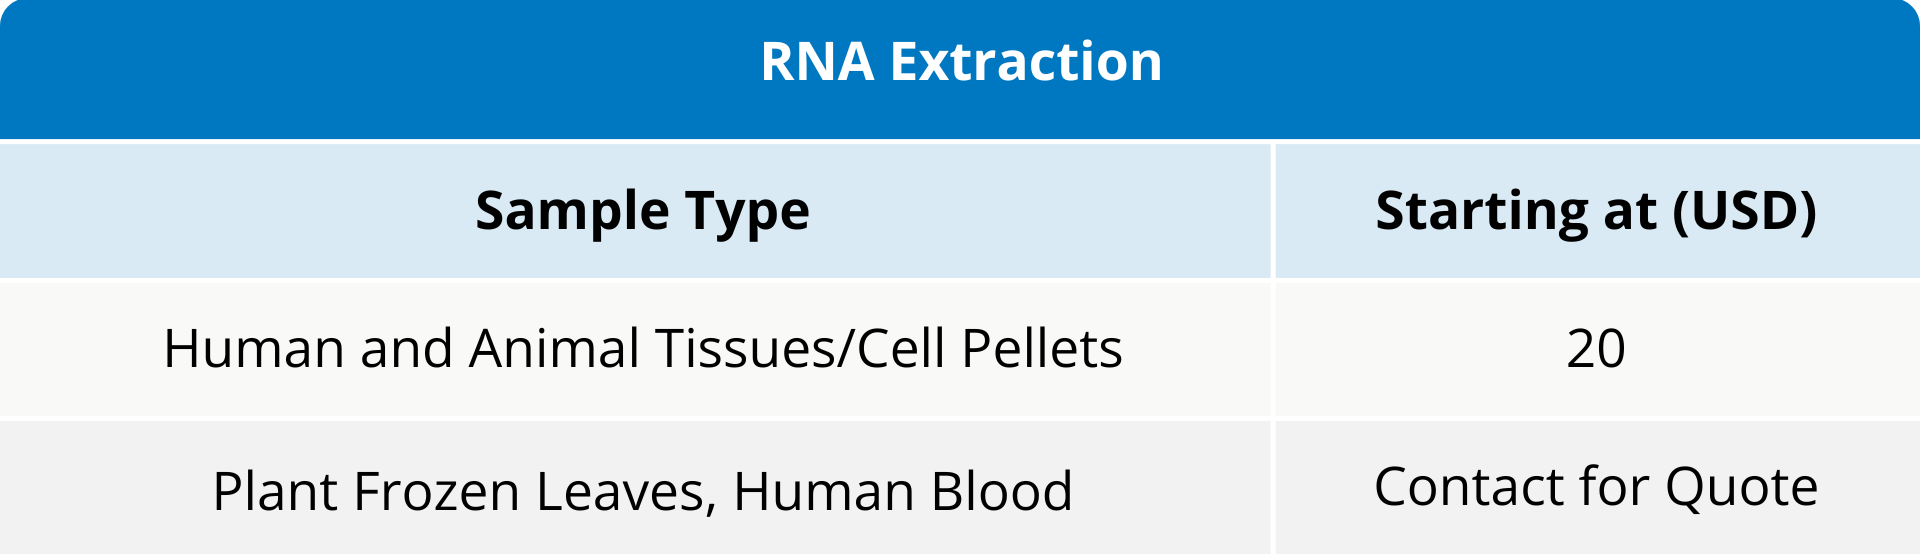Image resolution: width=1920 pixels, height=554 pixels.
Task: Select the "Sample Type" column header
Action: (x=642, y=211)
